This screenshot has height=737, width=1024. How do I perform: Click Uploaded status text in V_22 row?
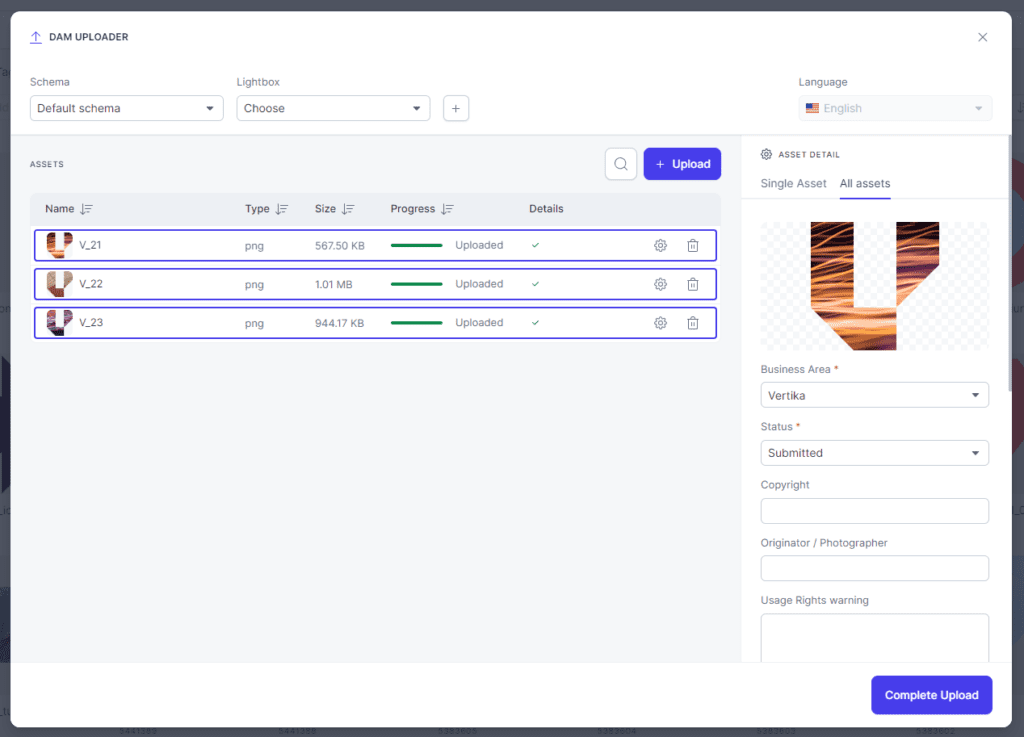[x=479, y=284]
